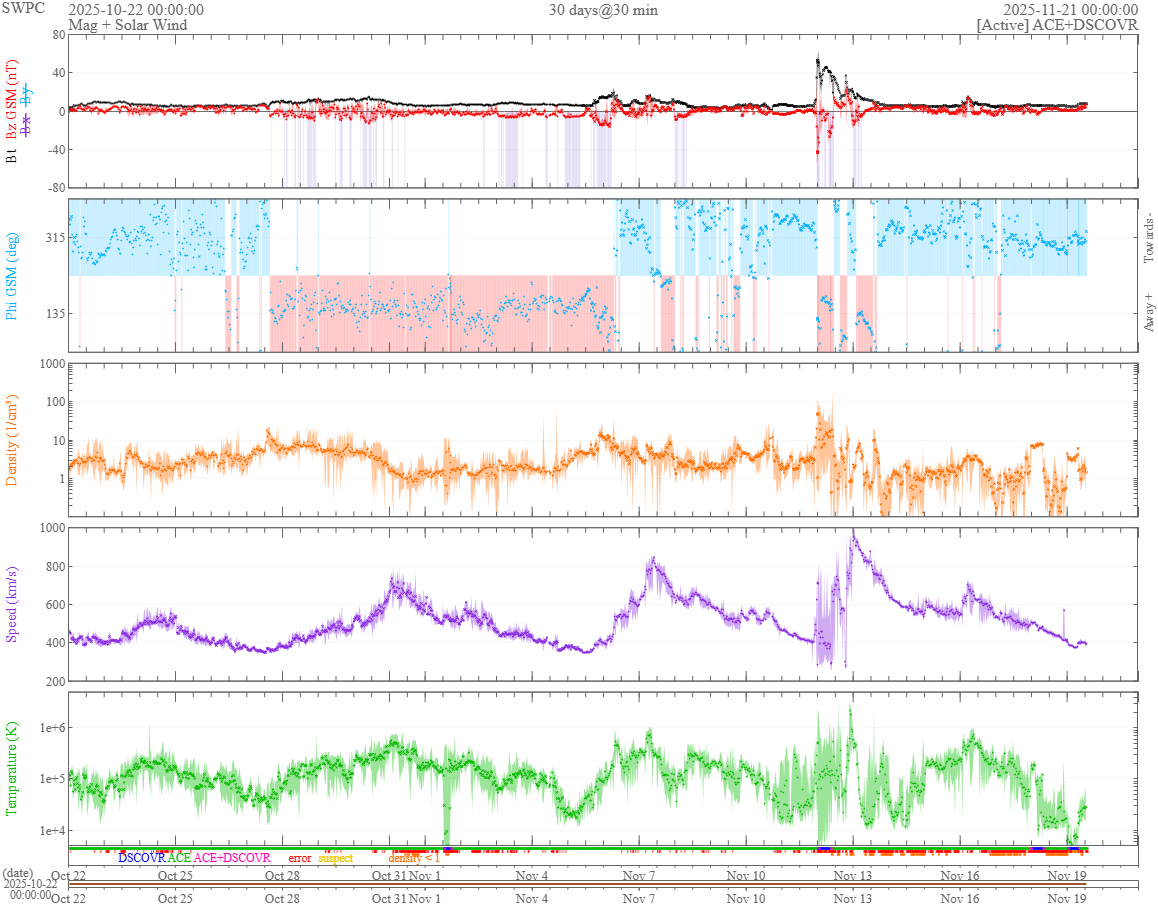Click the 100 tick on the Density axis
1158x905 pixels.
tap(55, 402)
